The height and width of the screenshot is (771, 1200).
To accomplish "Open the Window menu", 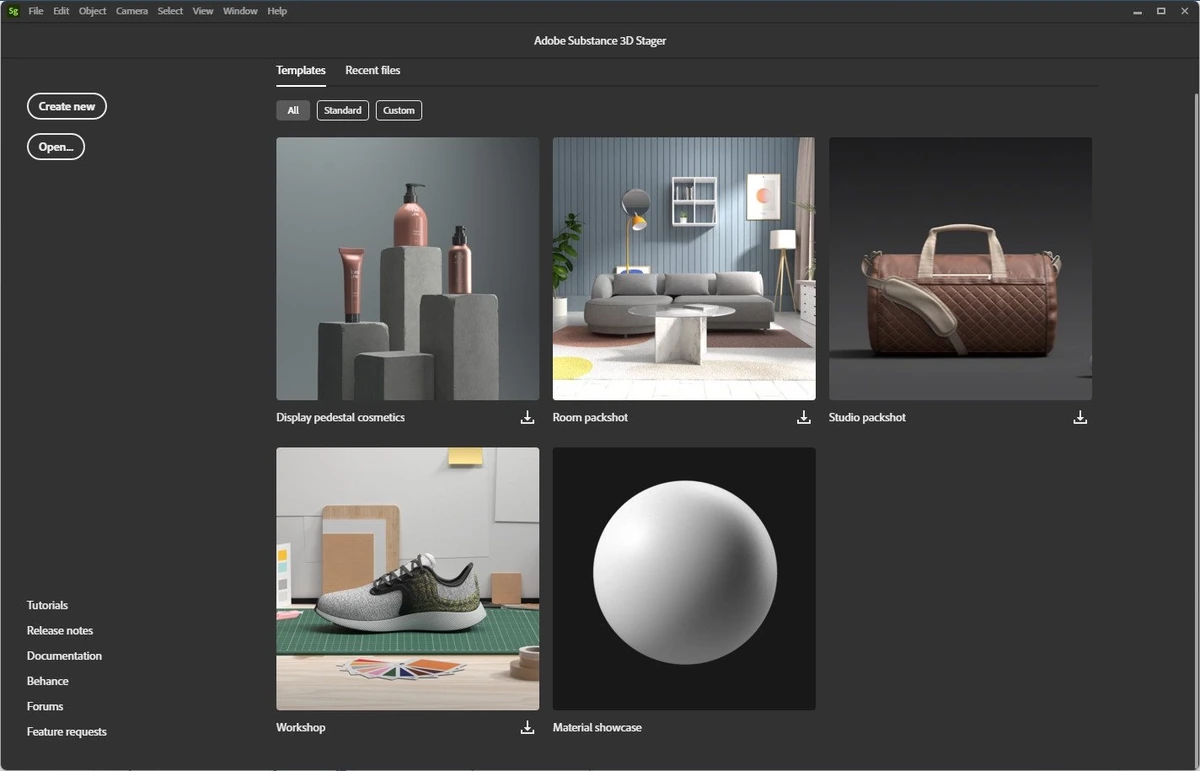I will (x=240, y=11).
